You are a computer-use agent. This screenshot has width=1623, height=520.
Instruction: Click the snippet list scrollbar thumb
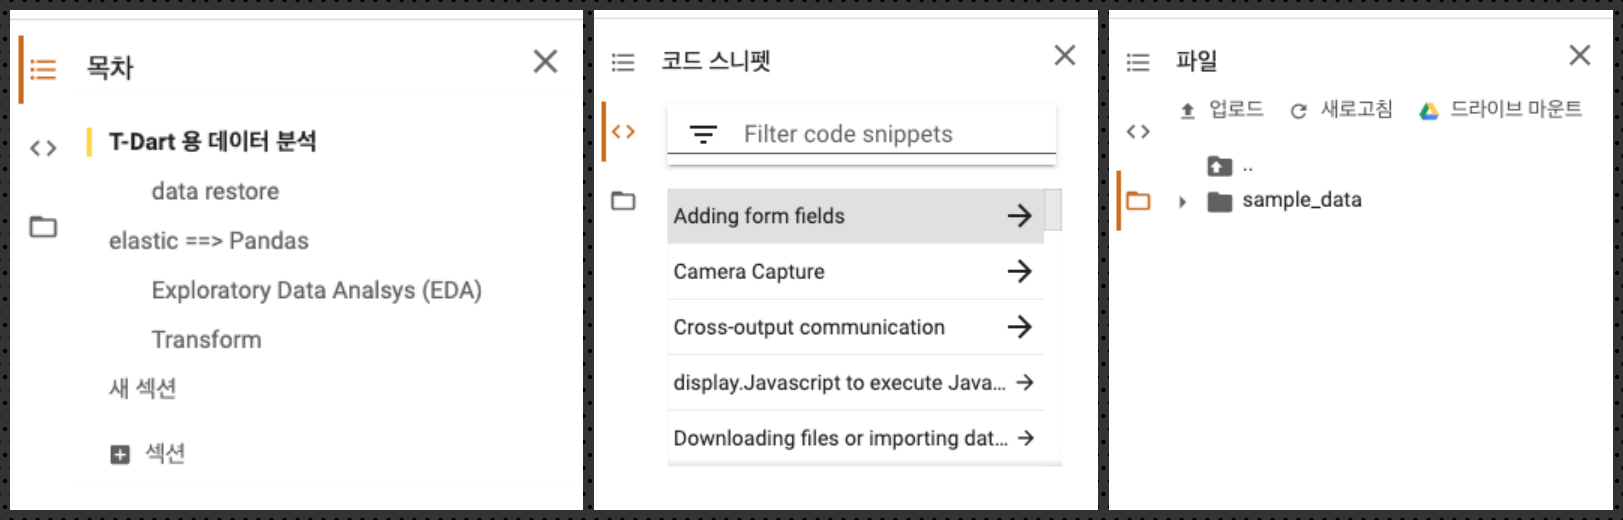[x=1053, y=210]
